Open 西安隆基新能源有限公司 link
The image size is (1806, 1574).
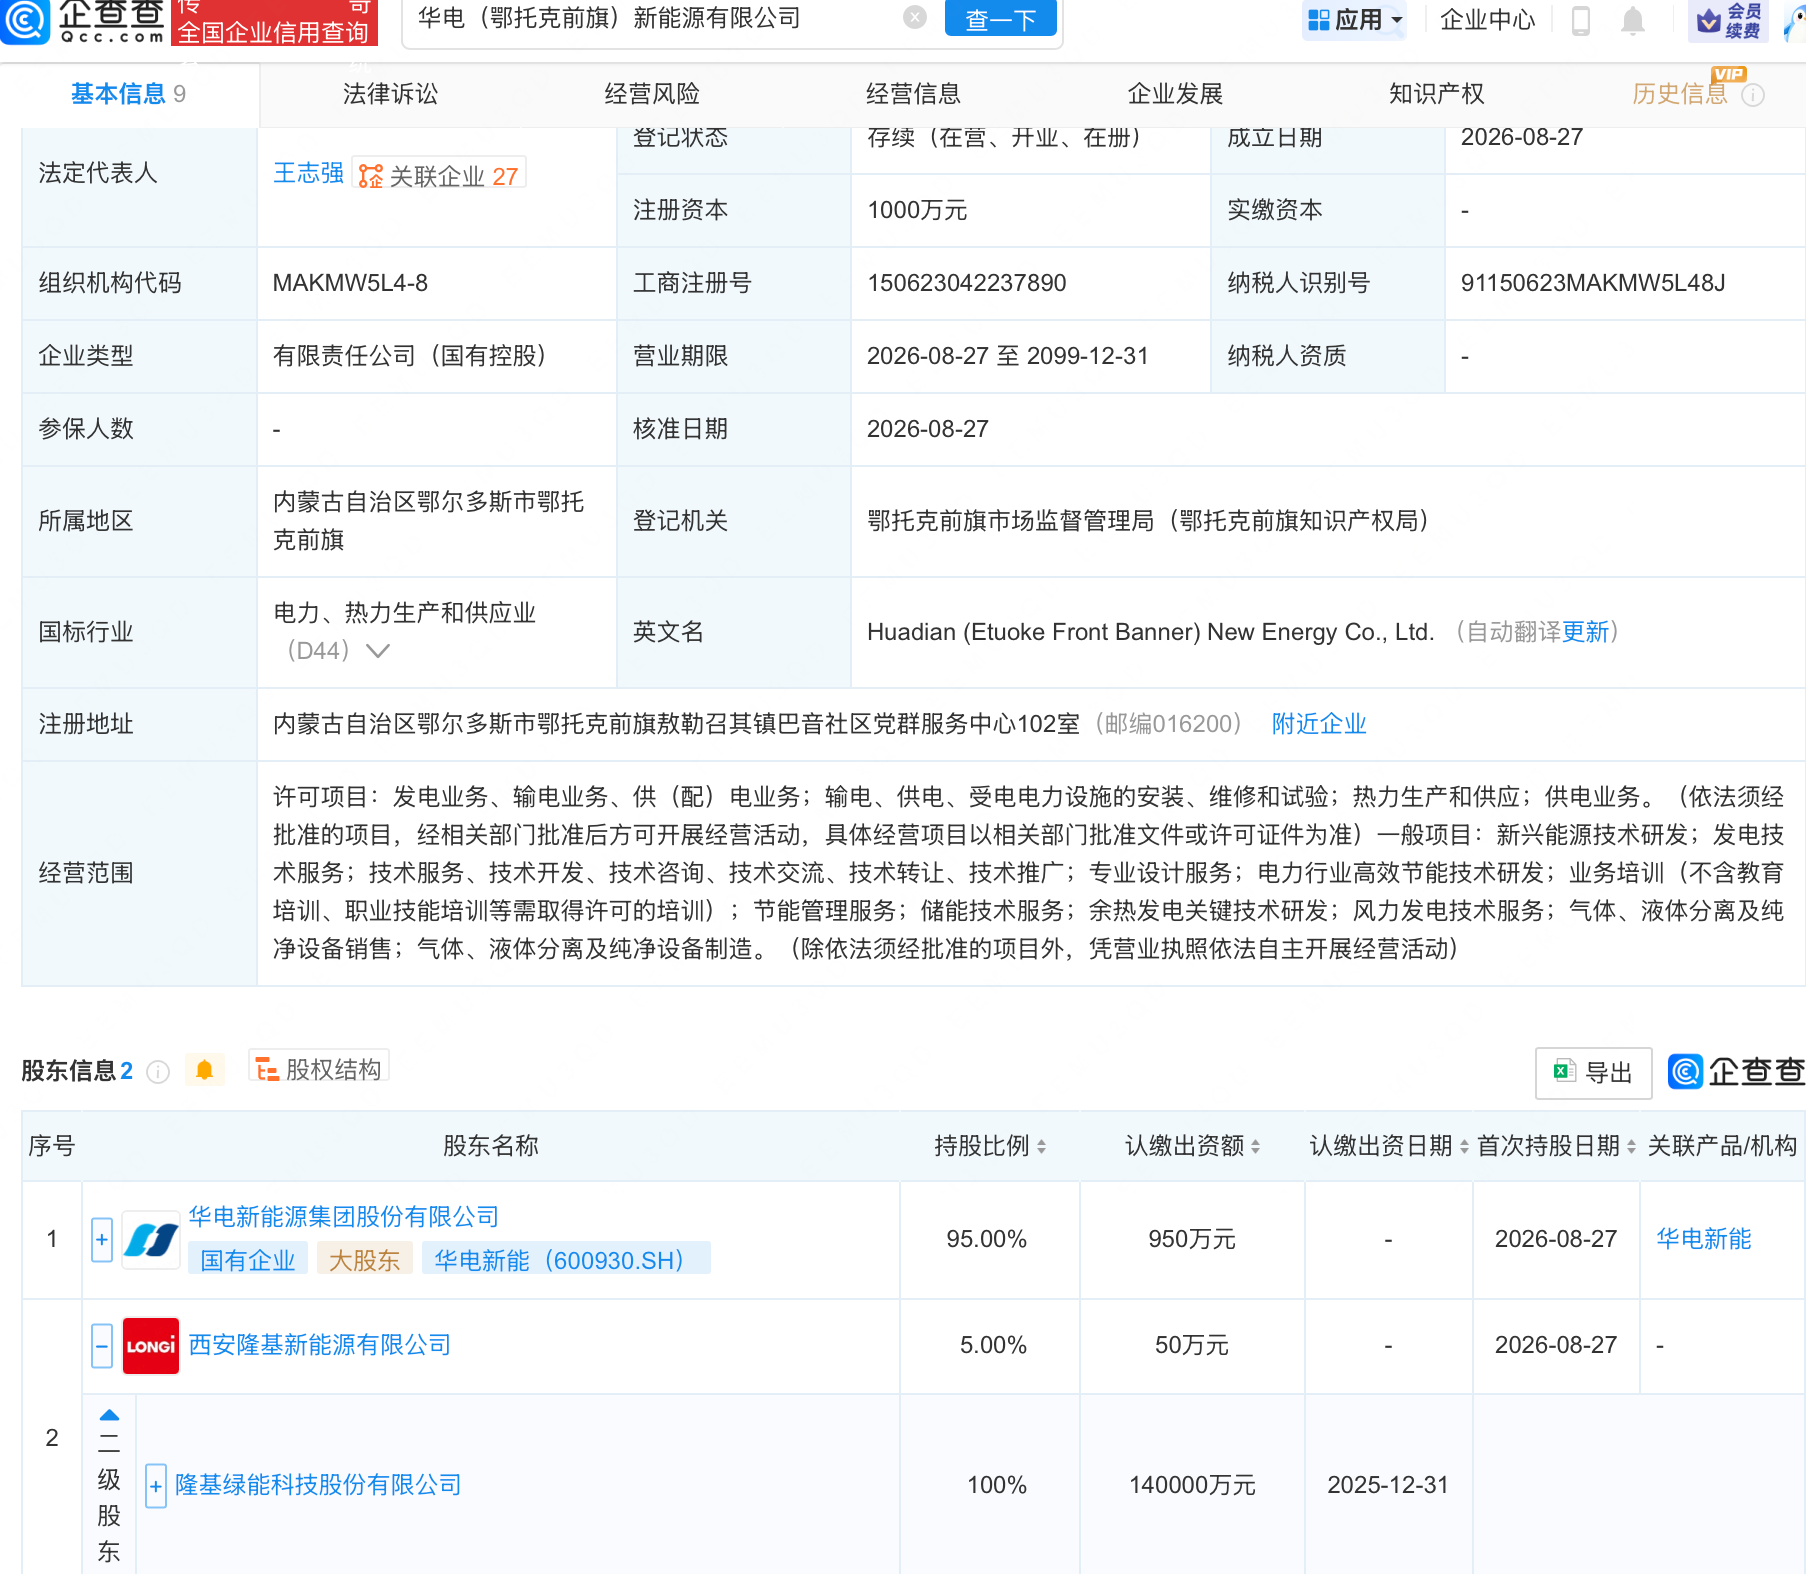[x=320, y=1345]
